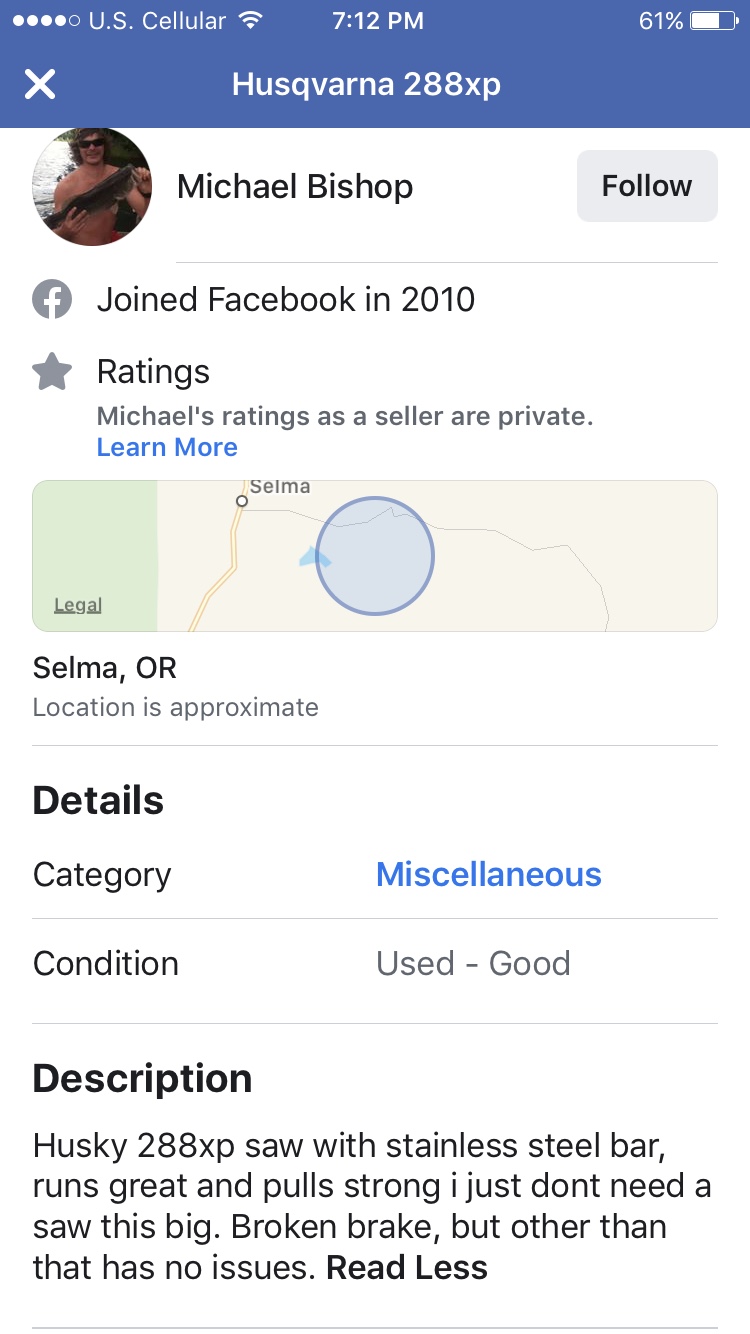The height and width of the screenshot is (1334, 750).
Task: Tap the Used - Good condition value
Action: click(473, 963)
